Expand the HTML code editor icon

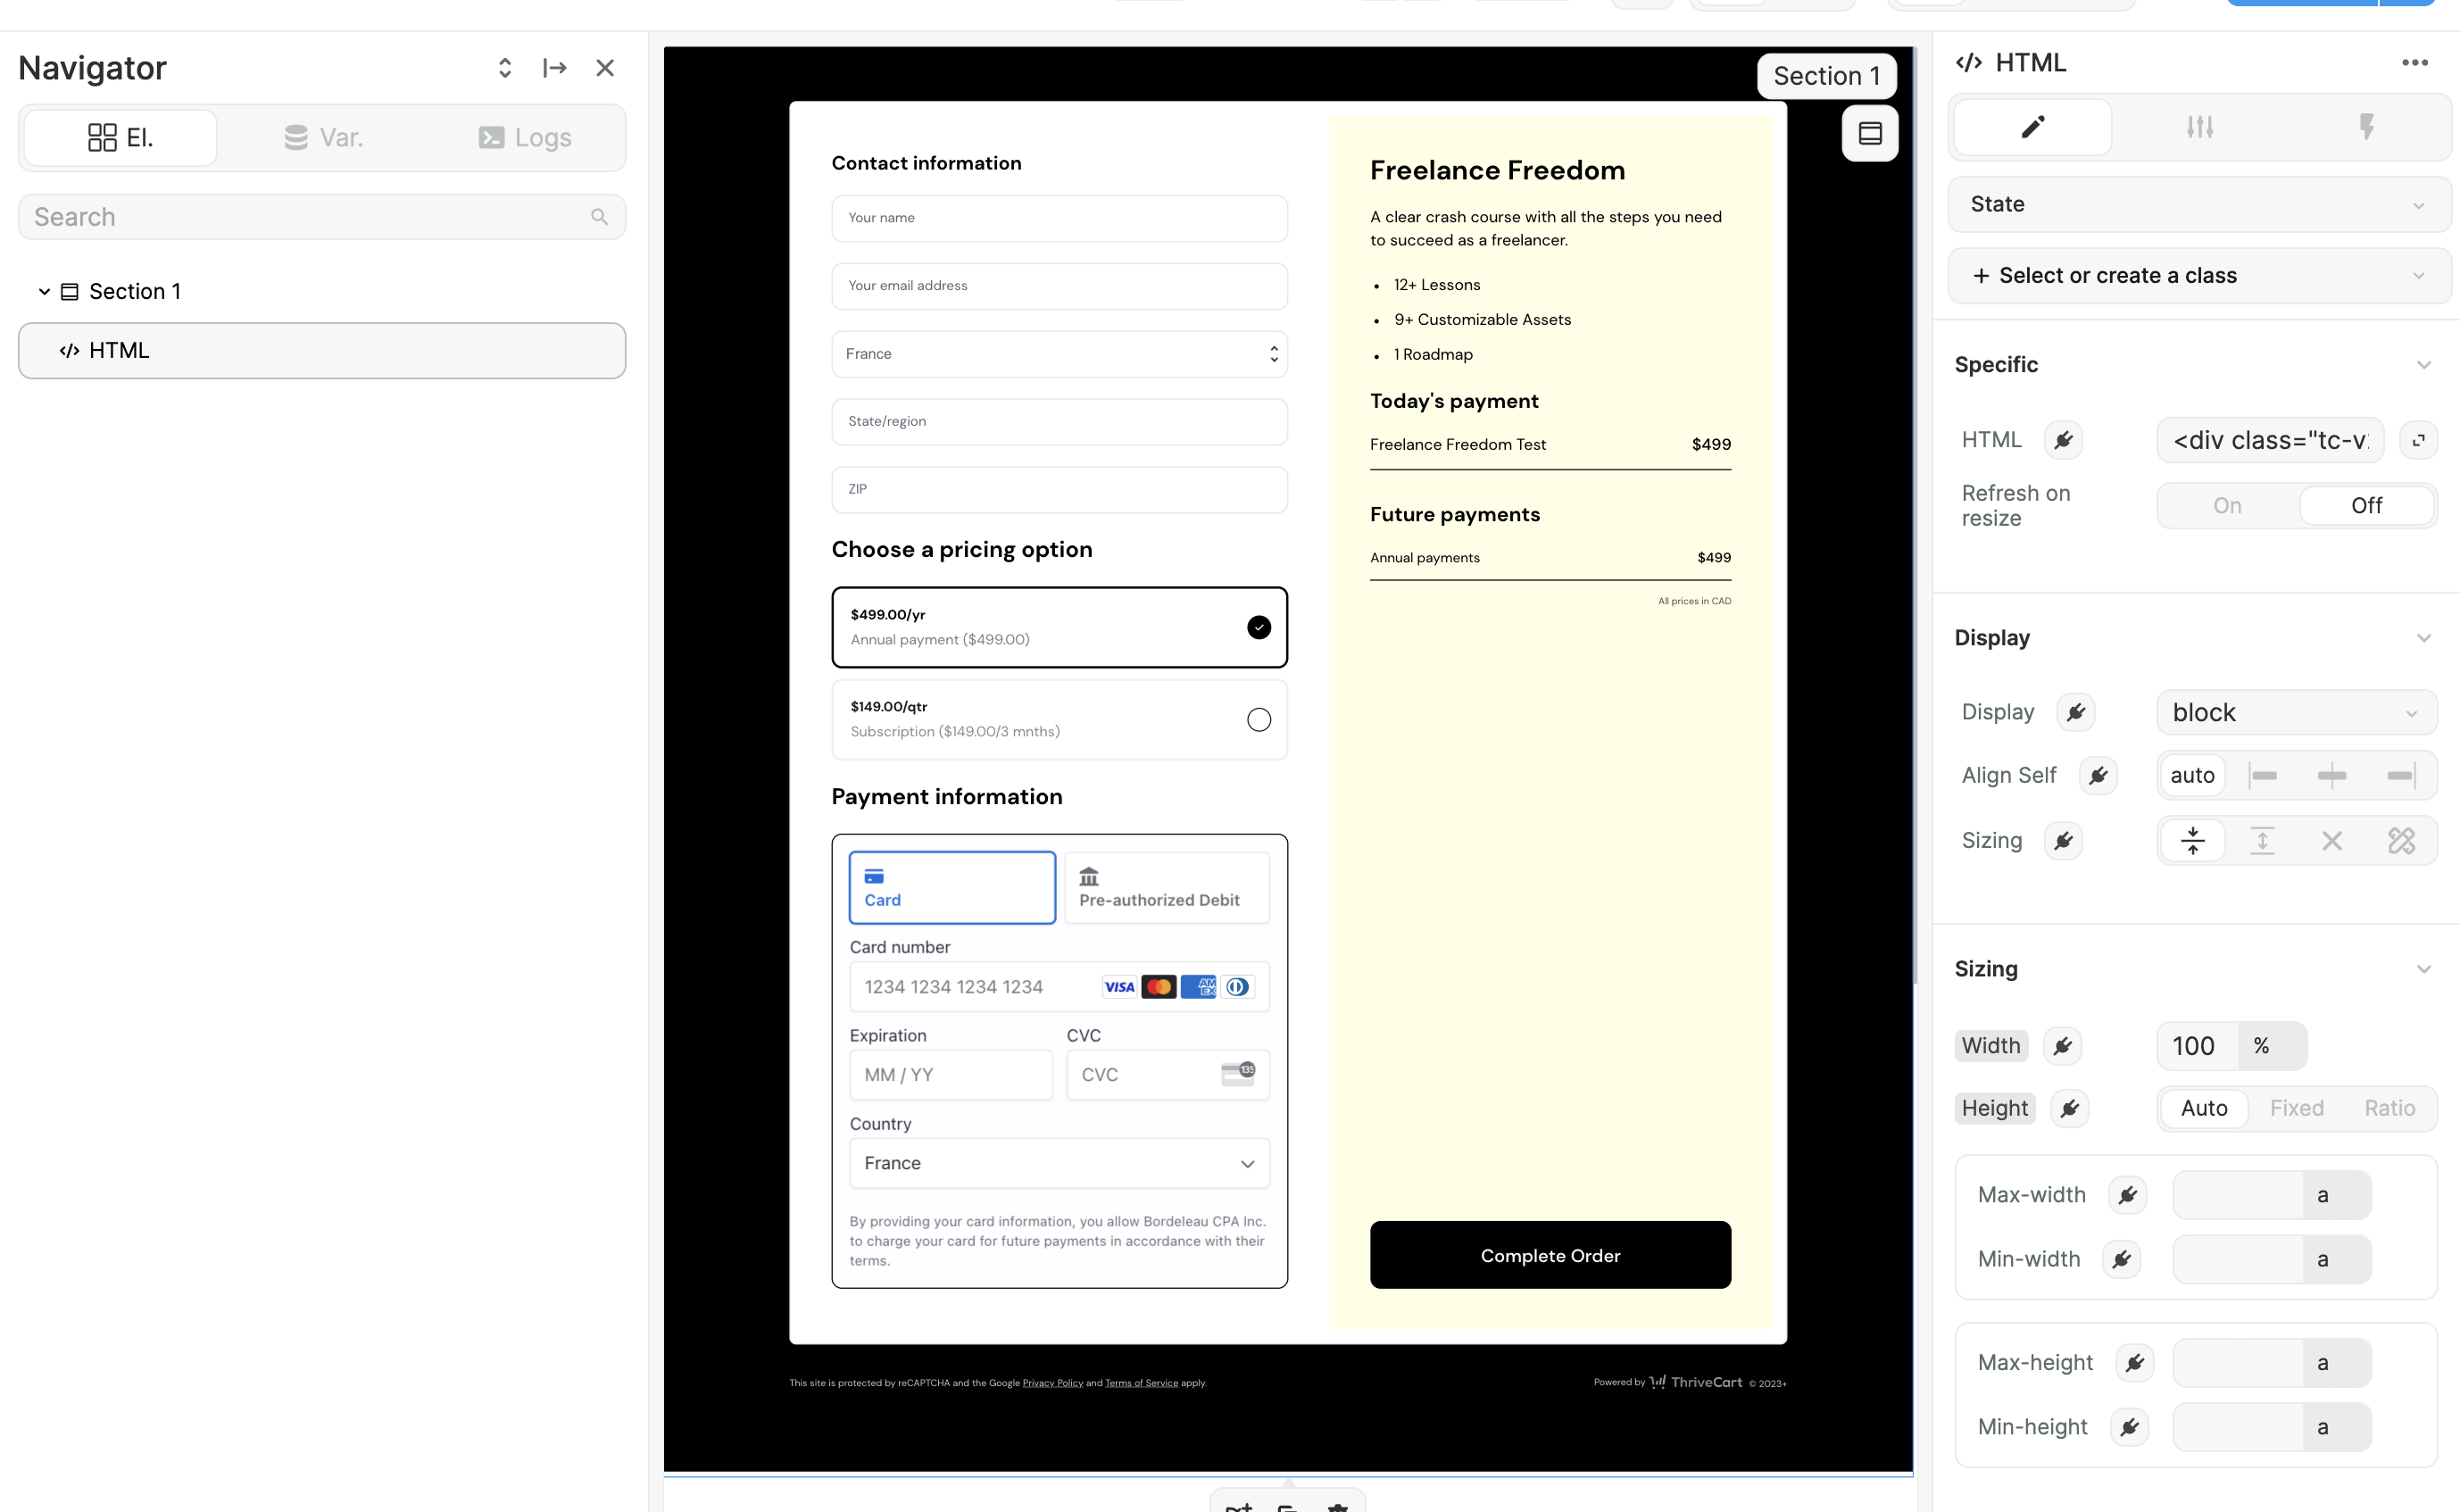(x=2418, y=440)
